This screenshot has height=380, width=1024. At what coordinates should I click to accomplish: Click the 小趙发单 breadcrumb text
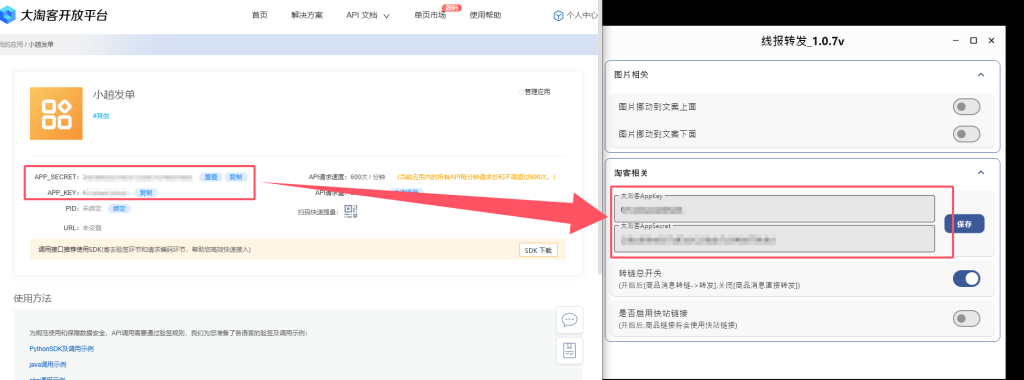click(41, 44)
